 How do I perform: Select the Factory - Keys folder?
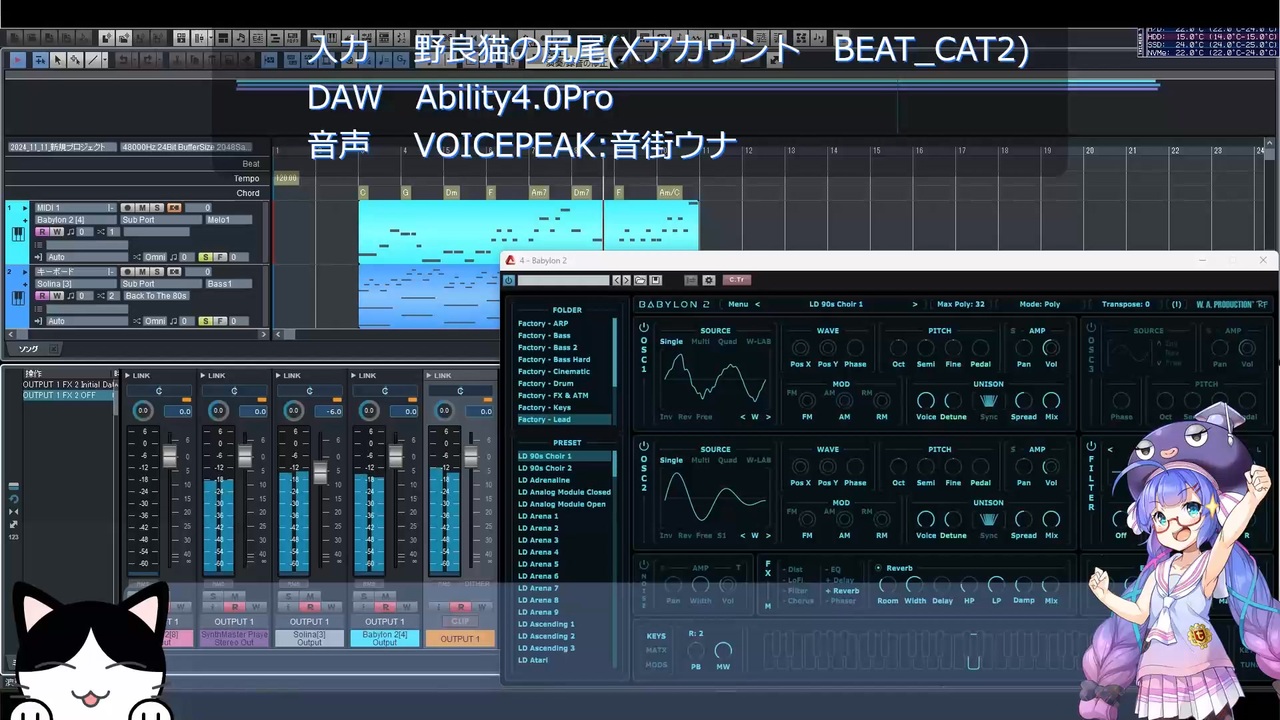coord(544,408)
